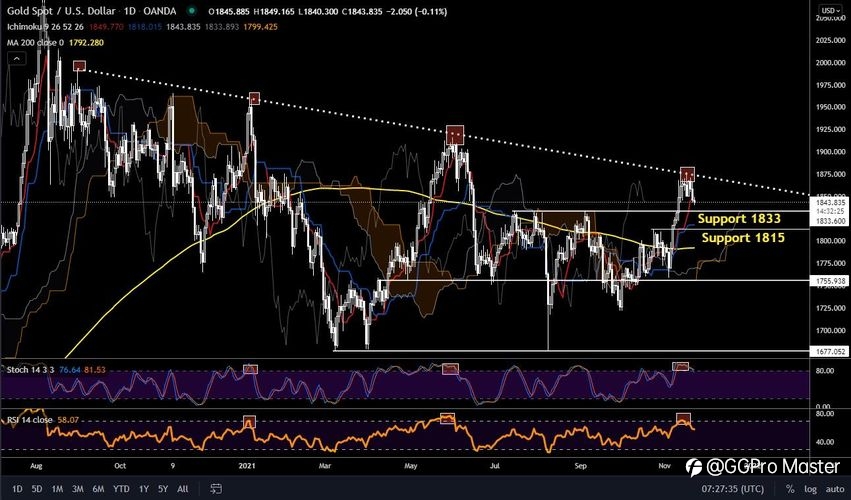Viewport: 851px width, 500px height.
Task: Select the 1Y time range
Action: (x=143, y=489)
